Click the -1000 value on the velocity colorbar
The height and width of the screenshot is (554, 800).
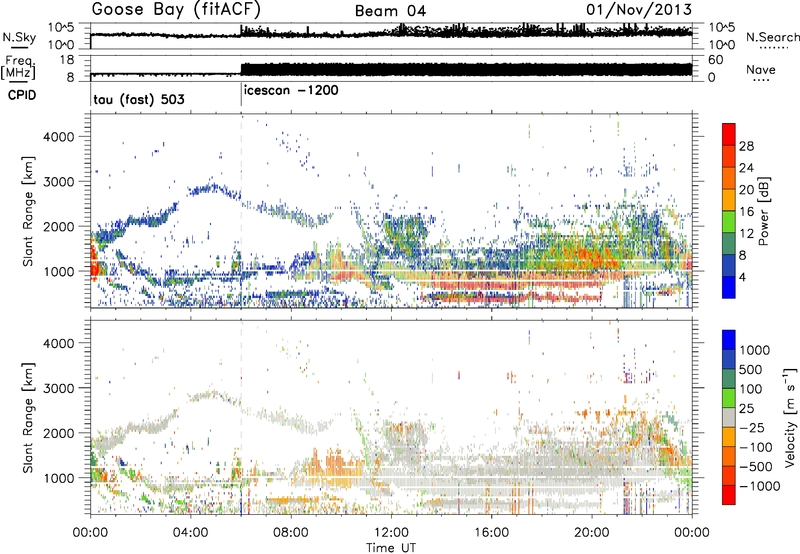point(760,486)
